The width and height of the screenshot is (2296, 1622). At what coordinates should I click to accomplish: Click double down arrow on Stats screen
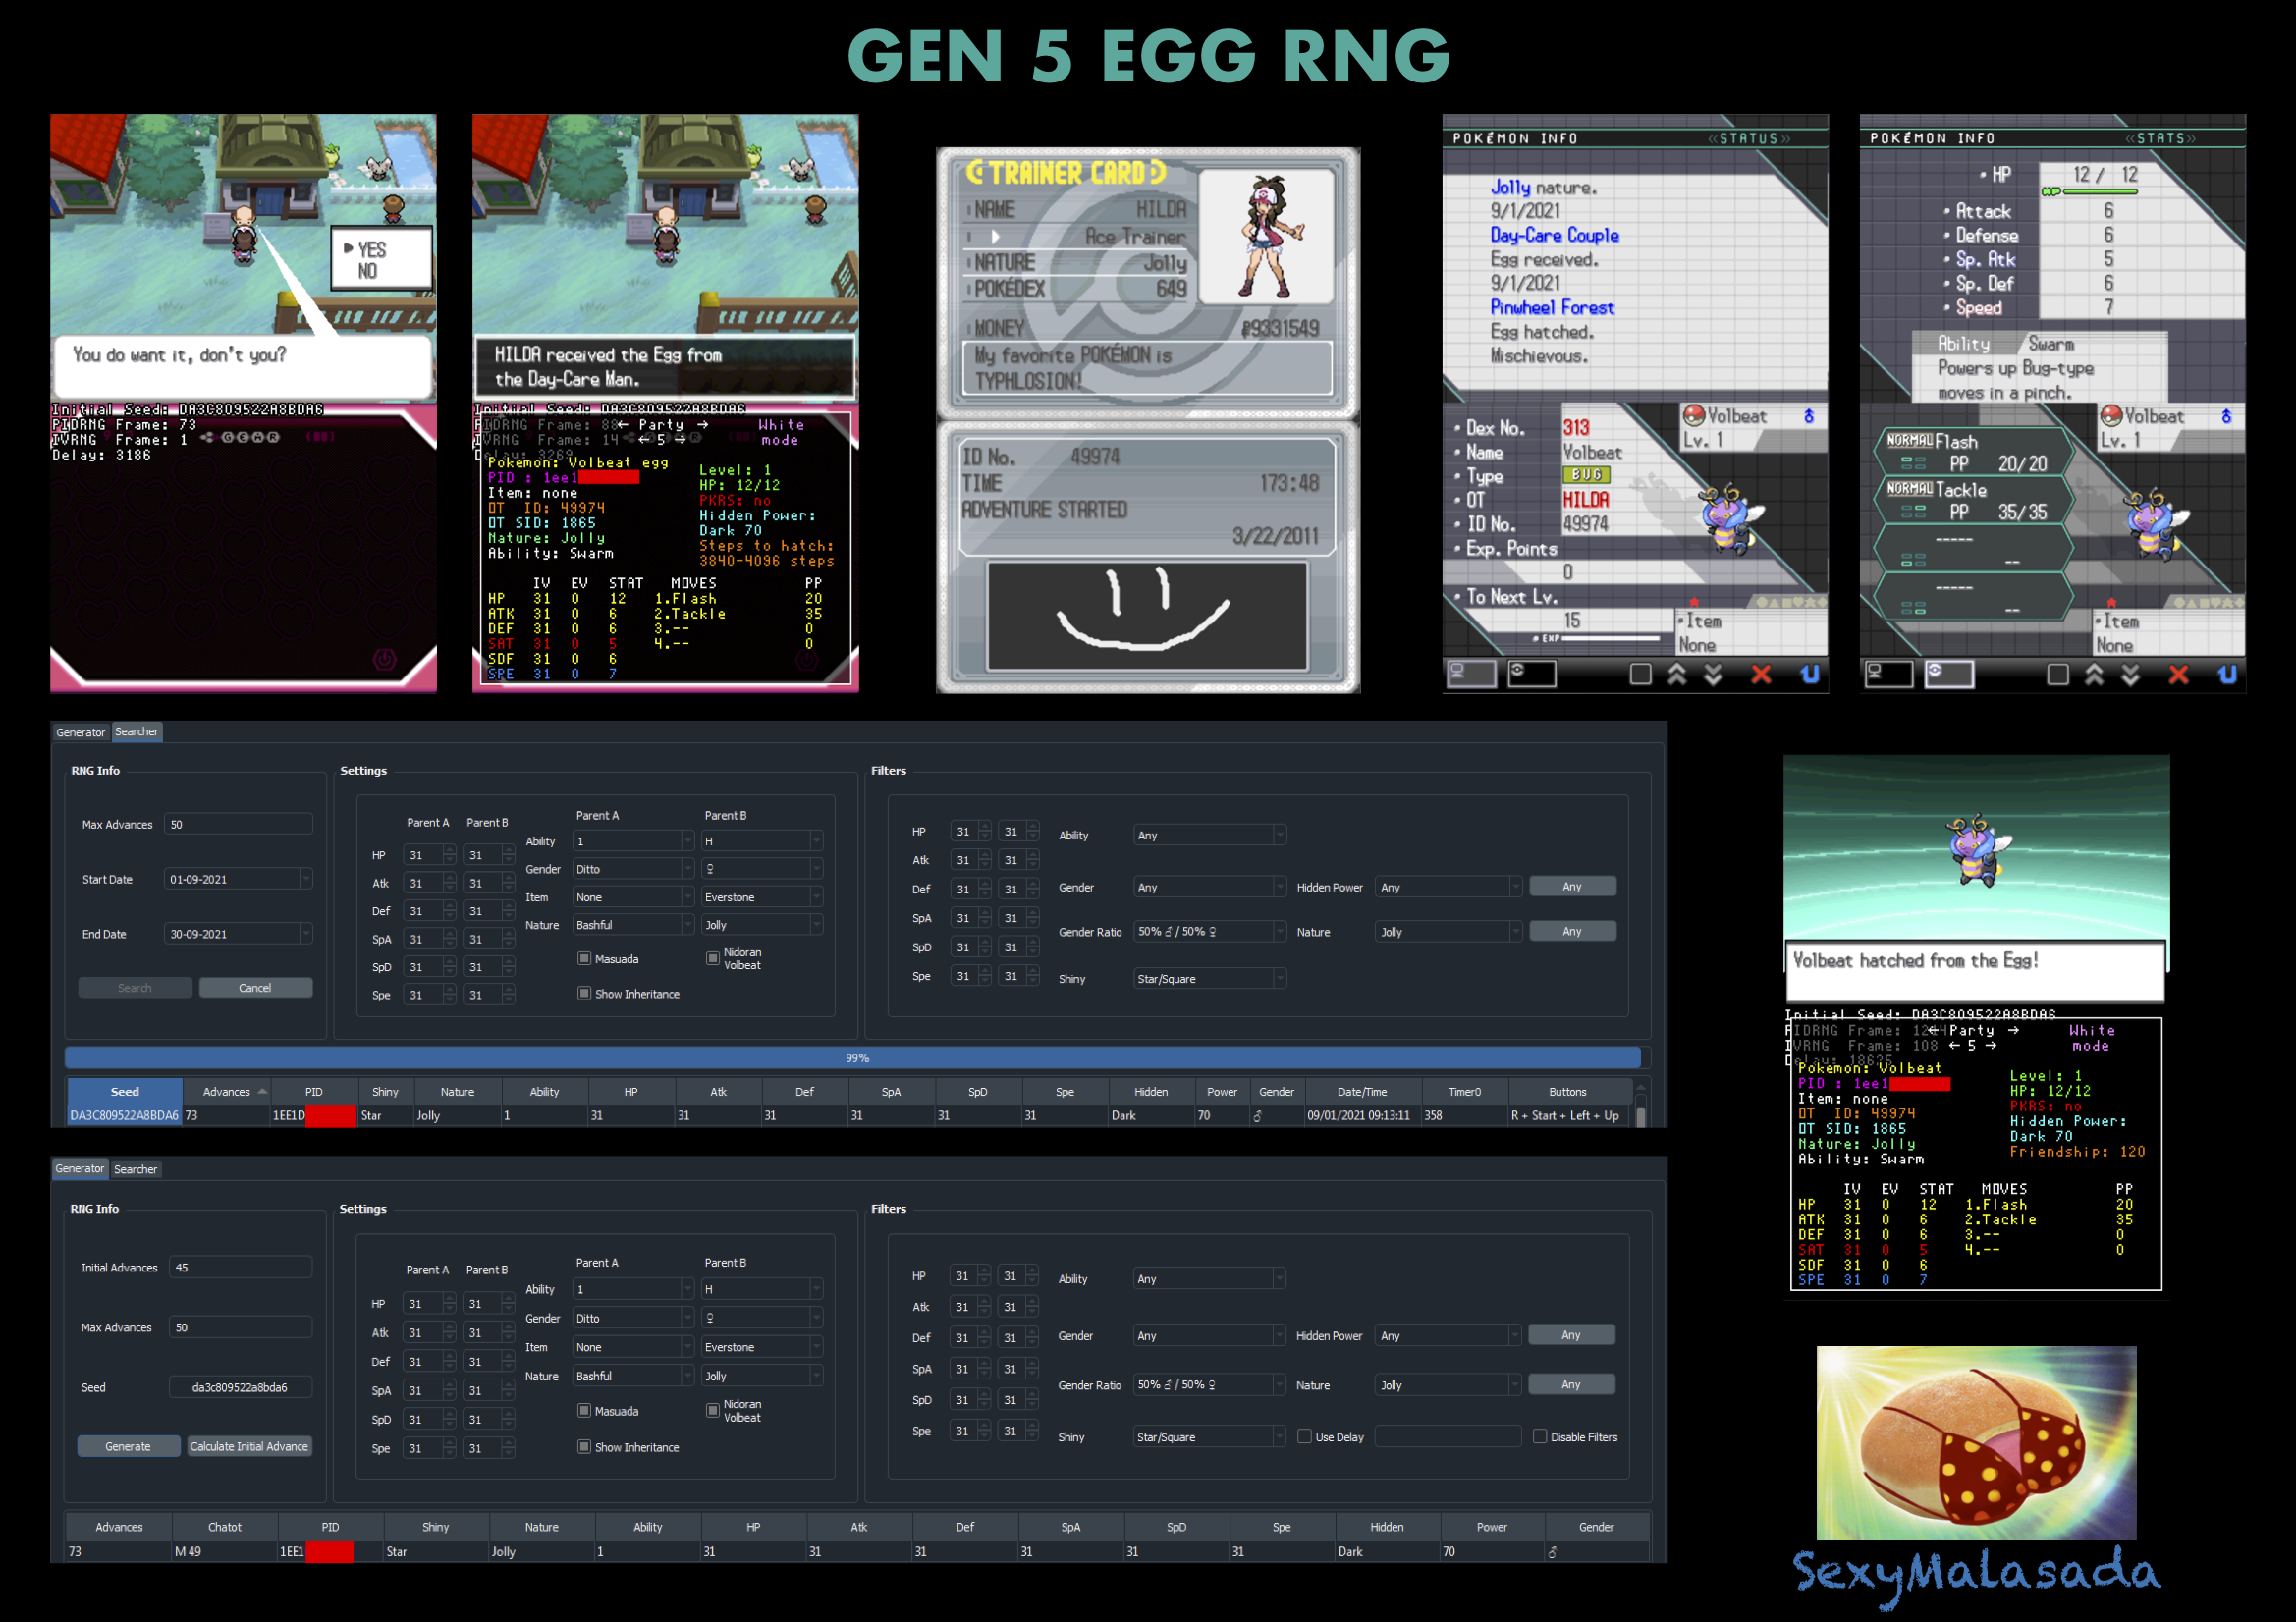pos(2131,675)
